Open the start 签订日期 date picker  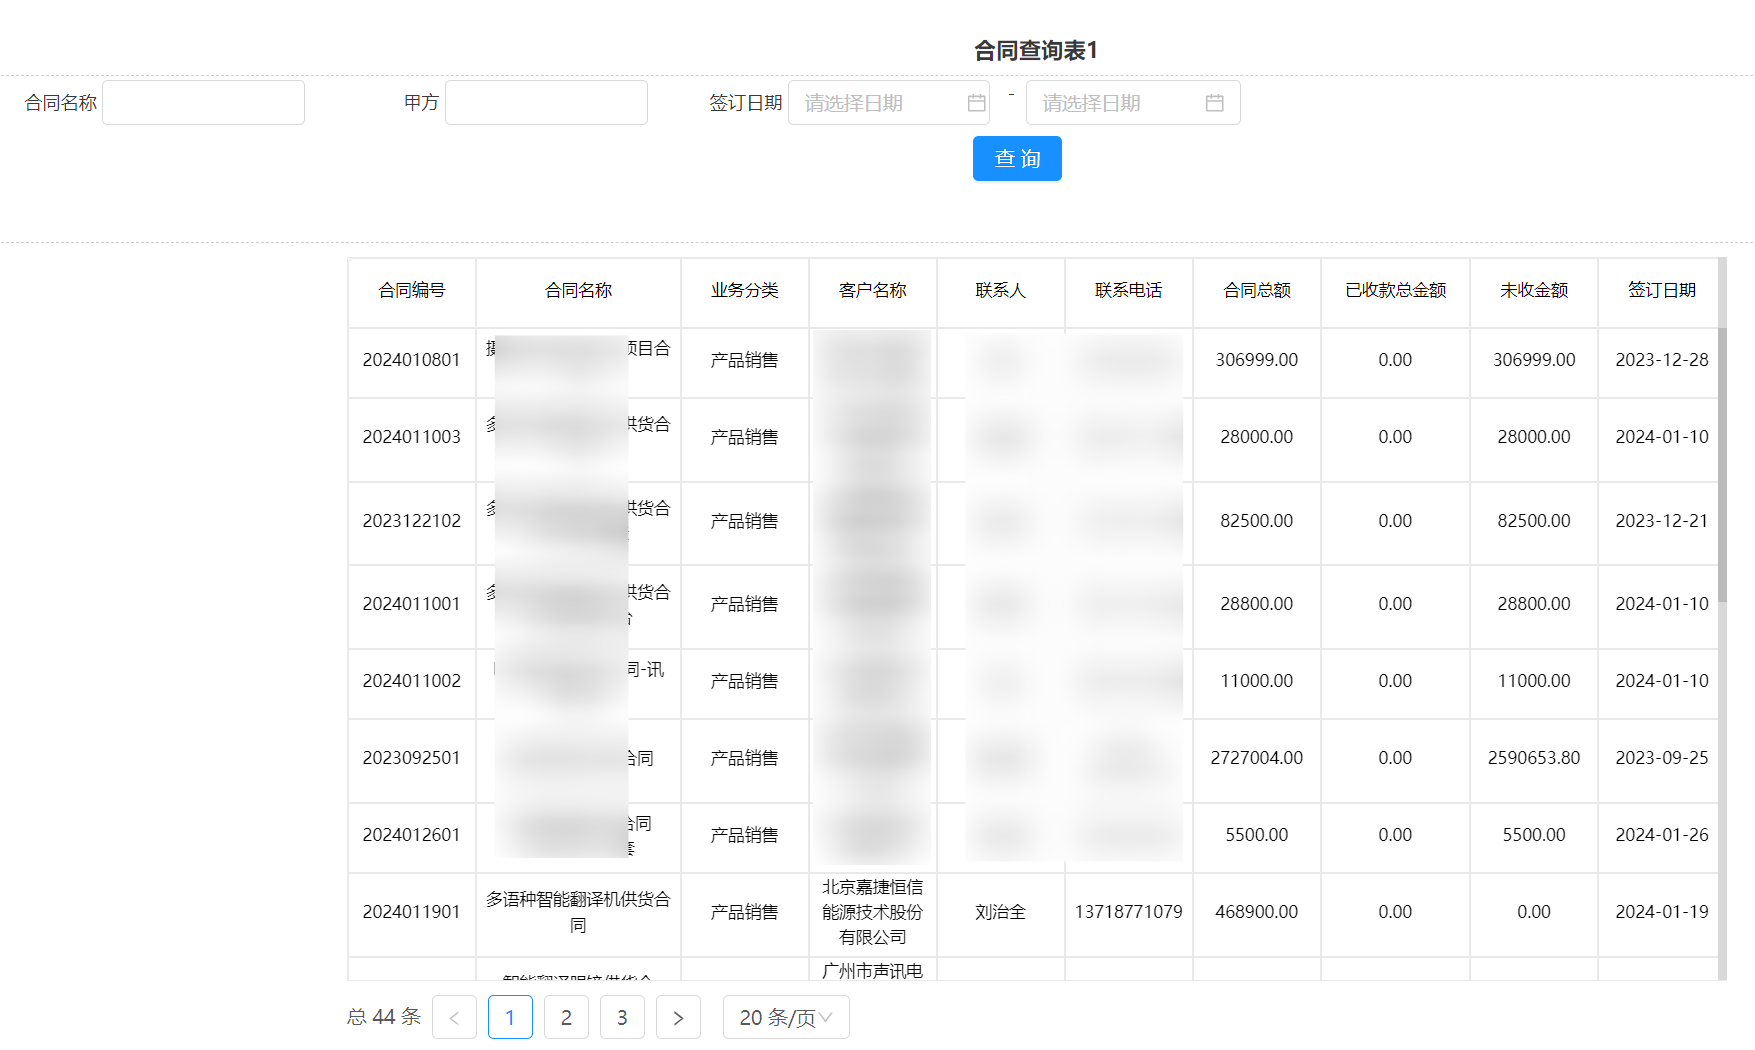(889, 103)
